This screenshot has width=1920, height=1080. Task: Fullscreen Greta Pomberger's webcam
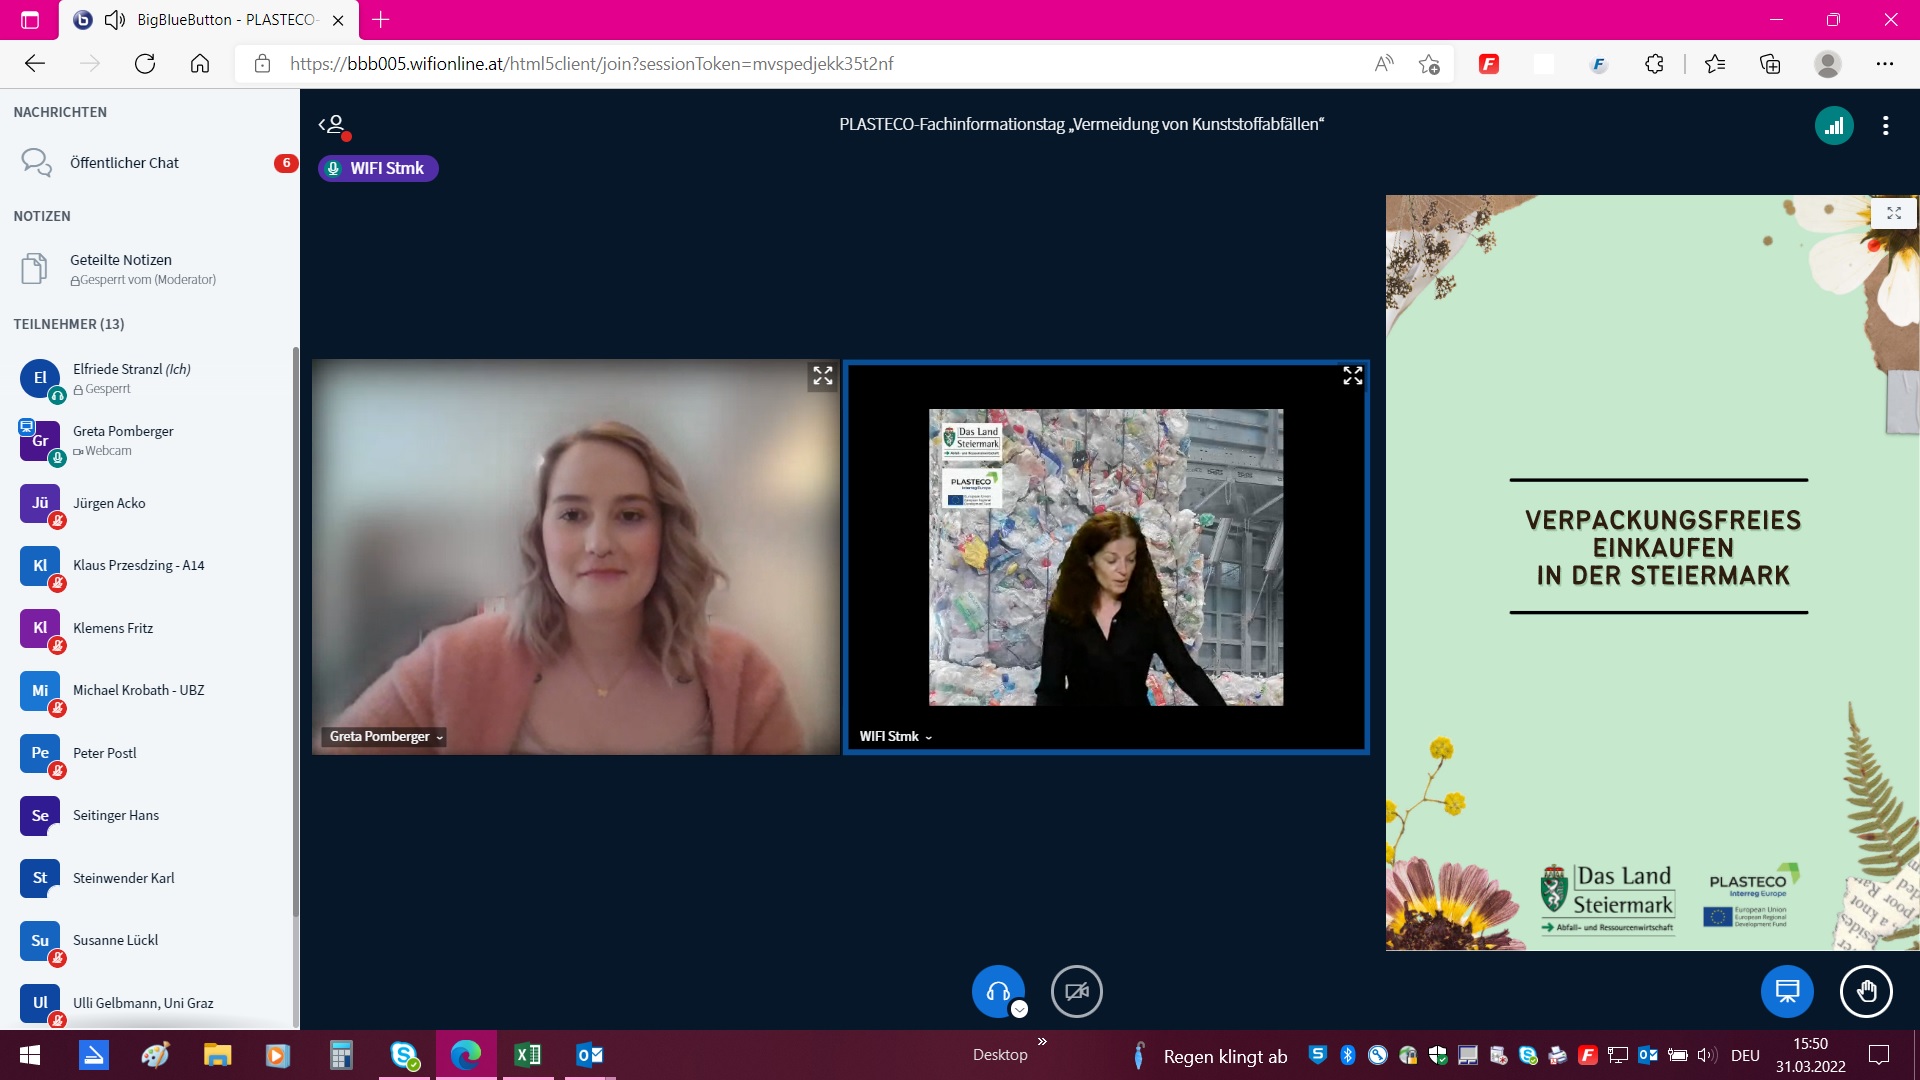click(x=823, y=376)
